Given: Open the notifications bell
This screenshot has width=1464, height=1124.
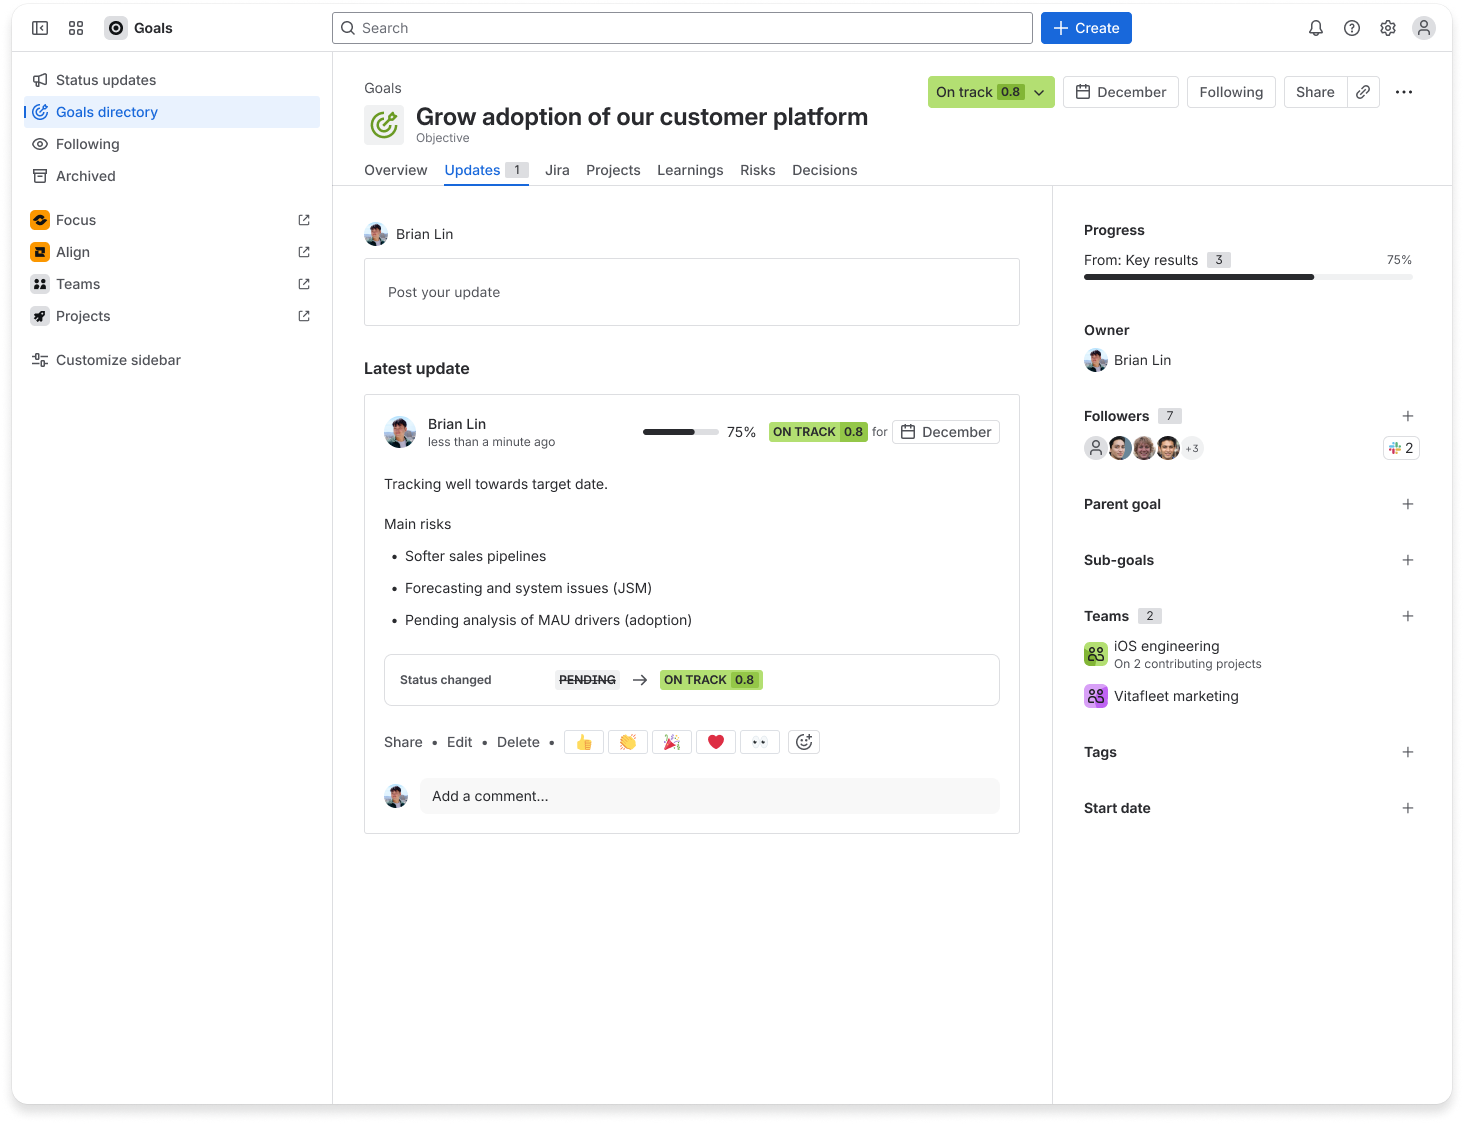Looking at the screenshot, I should (x=1316, y=28).
